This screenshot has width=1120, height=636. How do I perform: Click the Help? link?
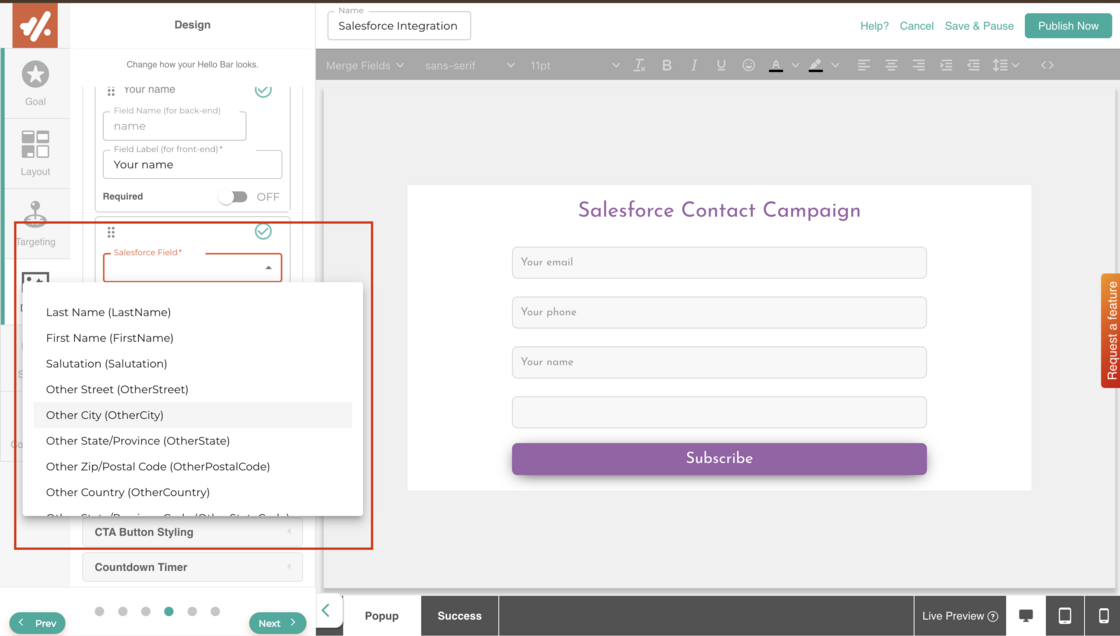874,26
